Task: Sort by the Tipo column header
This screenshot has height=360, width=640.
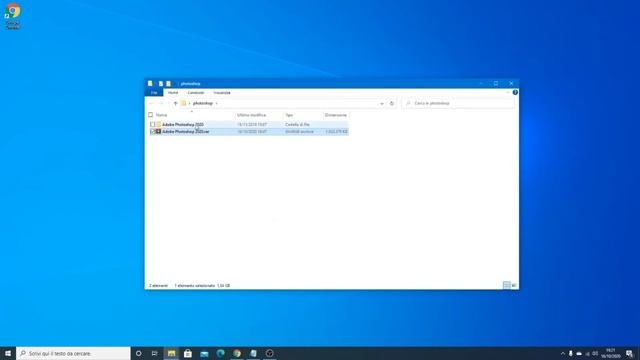Action: tap(289, 115)
